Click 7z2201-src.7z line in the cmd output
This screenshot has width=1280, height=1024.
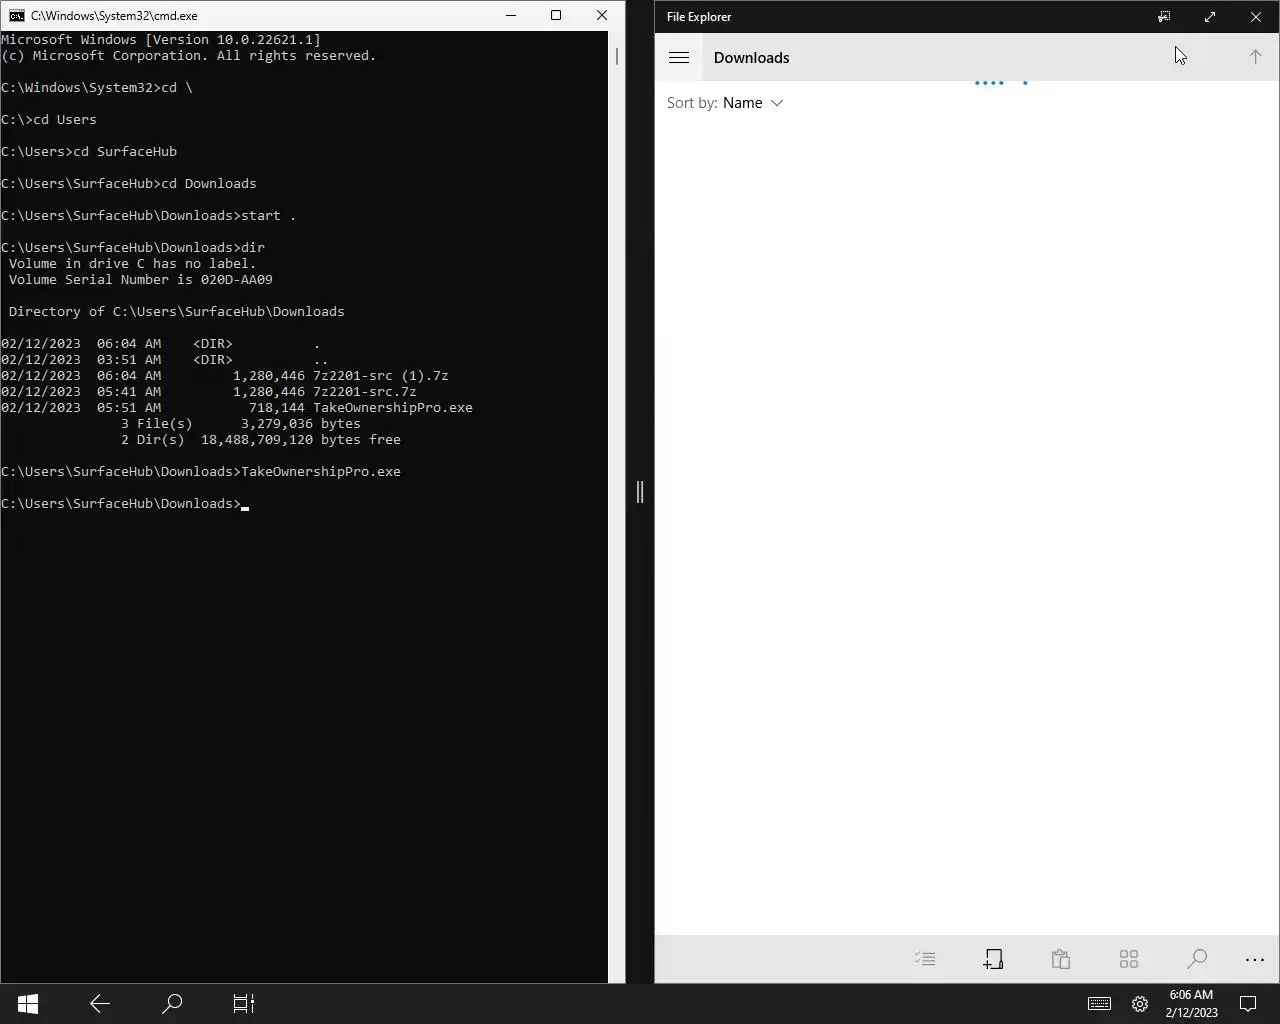coord(209,392)
